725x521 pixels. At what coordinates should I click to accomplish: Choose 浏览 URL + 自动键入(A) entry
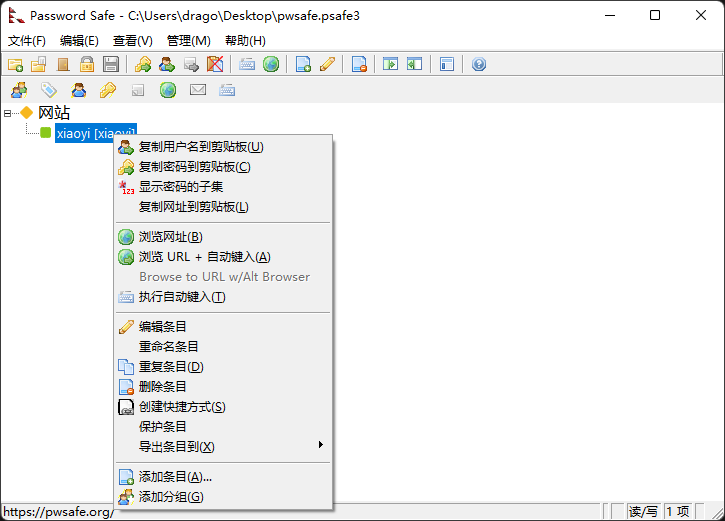(x=223, y=257)
